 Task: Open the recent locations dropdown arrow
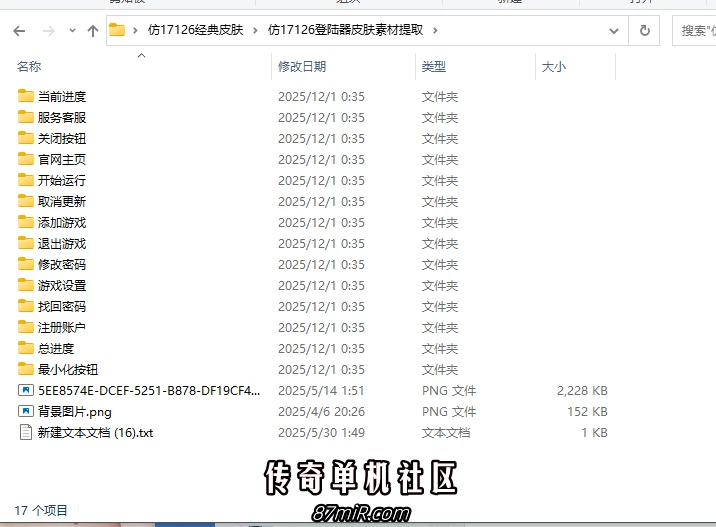tap(72, 31)
